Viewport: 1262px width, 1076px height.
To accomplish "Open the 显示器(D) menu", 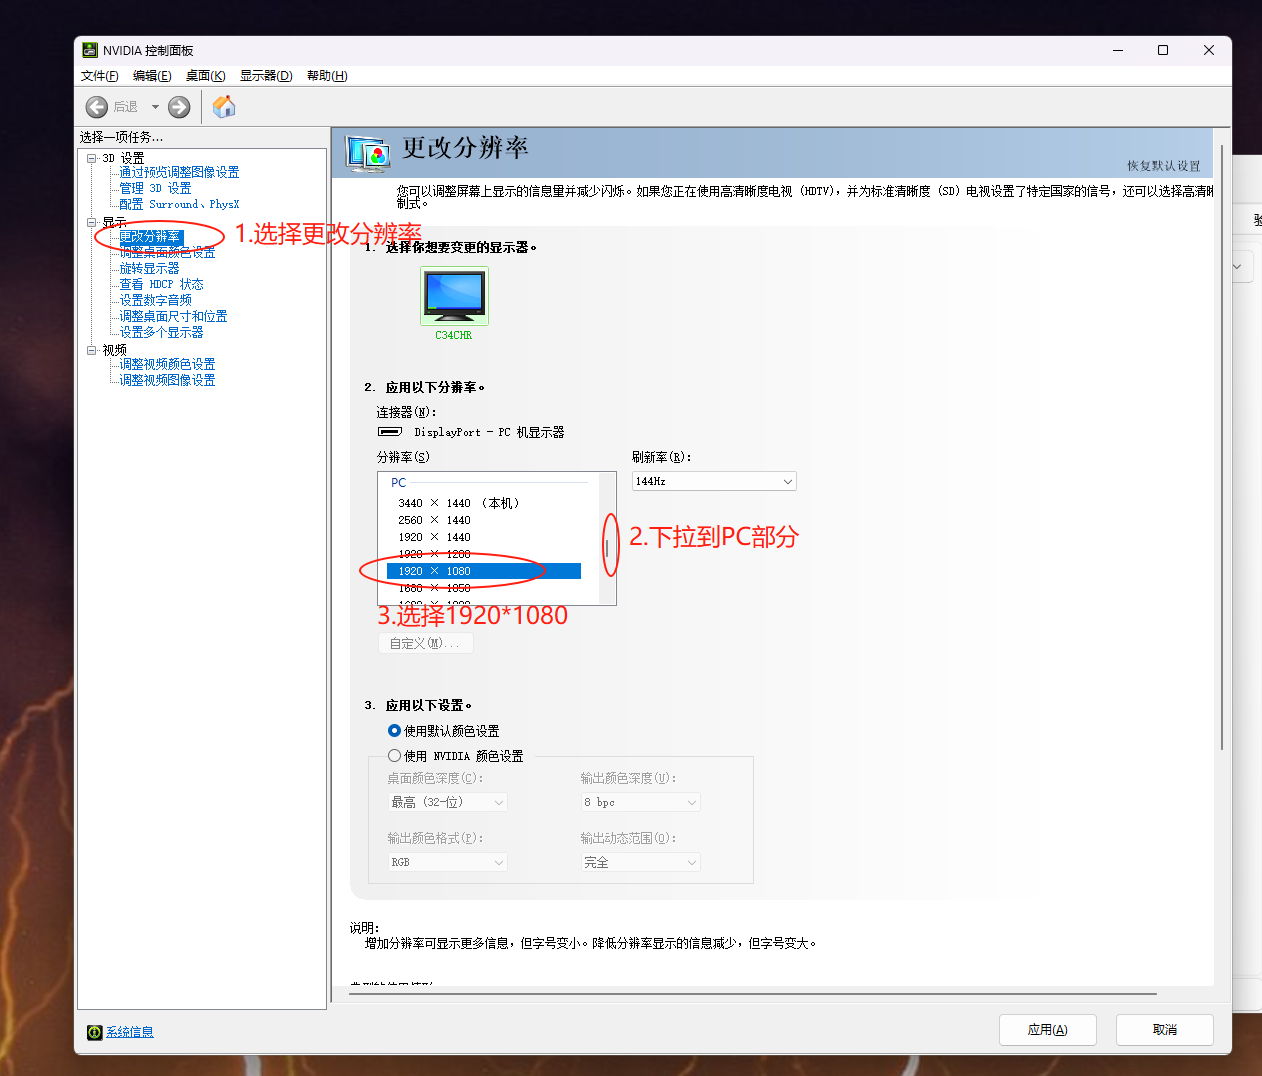I will (266, 76).
